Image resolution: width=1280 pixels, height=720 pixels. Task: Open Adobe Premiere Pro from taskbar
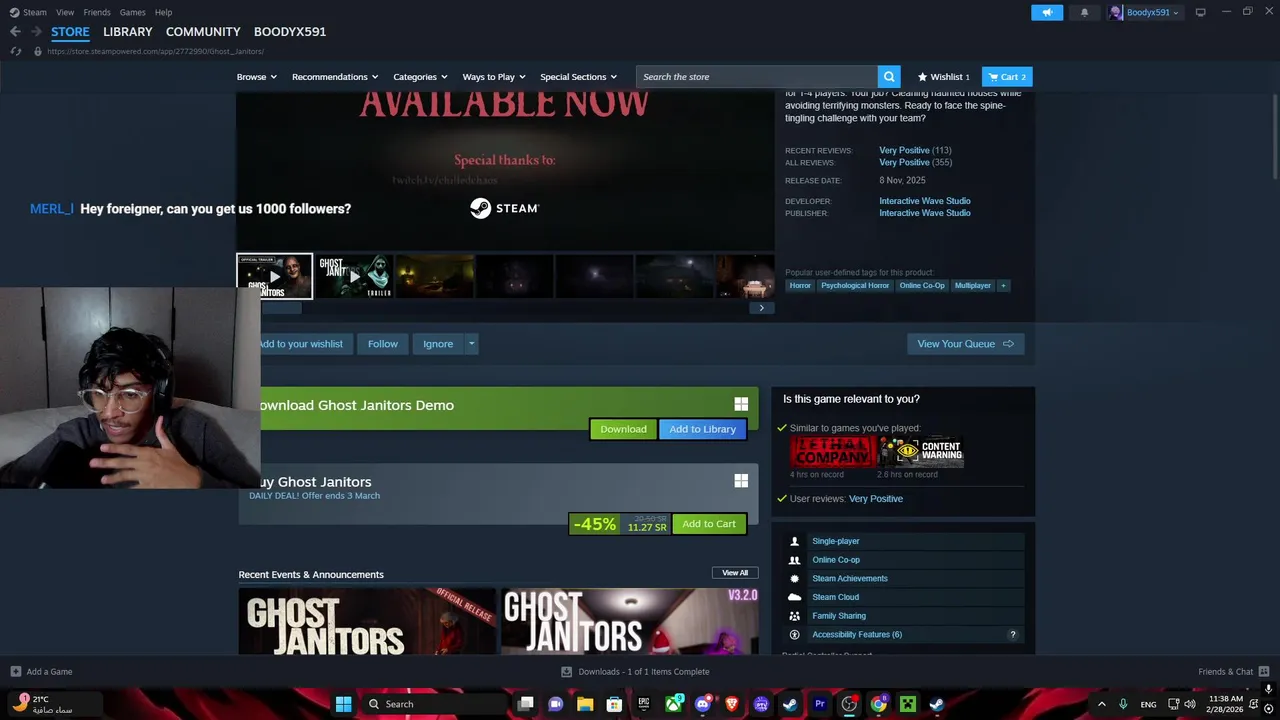pyautogui.click(x=820, y=704)
